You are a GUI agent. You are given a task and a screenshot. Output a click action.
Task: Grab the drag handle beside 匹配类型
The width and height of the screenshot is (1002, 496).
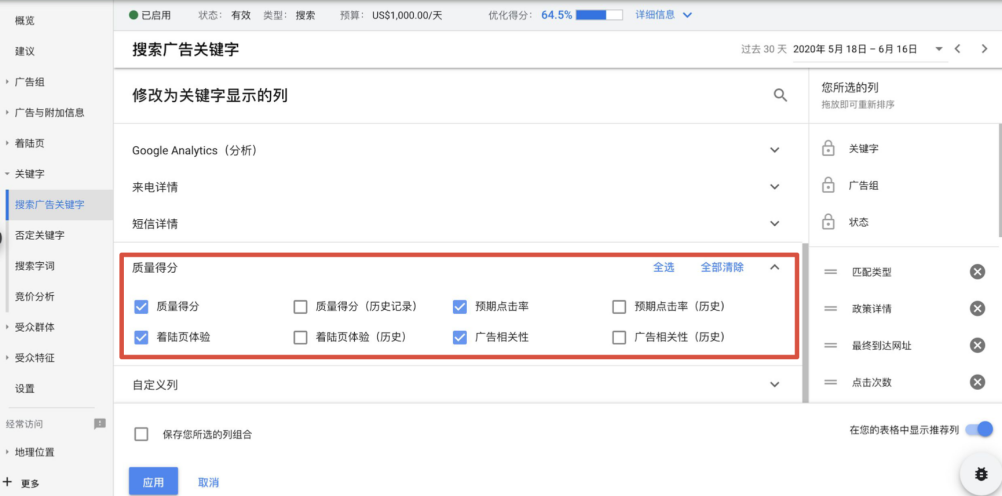(x=830, y=272)
